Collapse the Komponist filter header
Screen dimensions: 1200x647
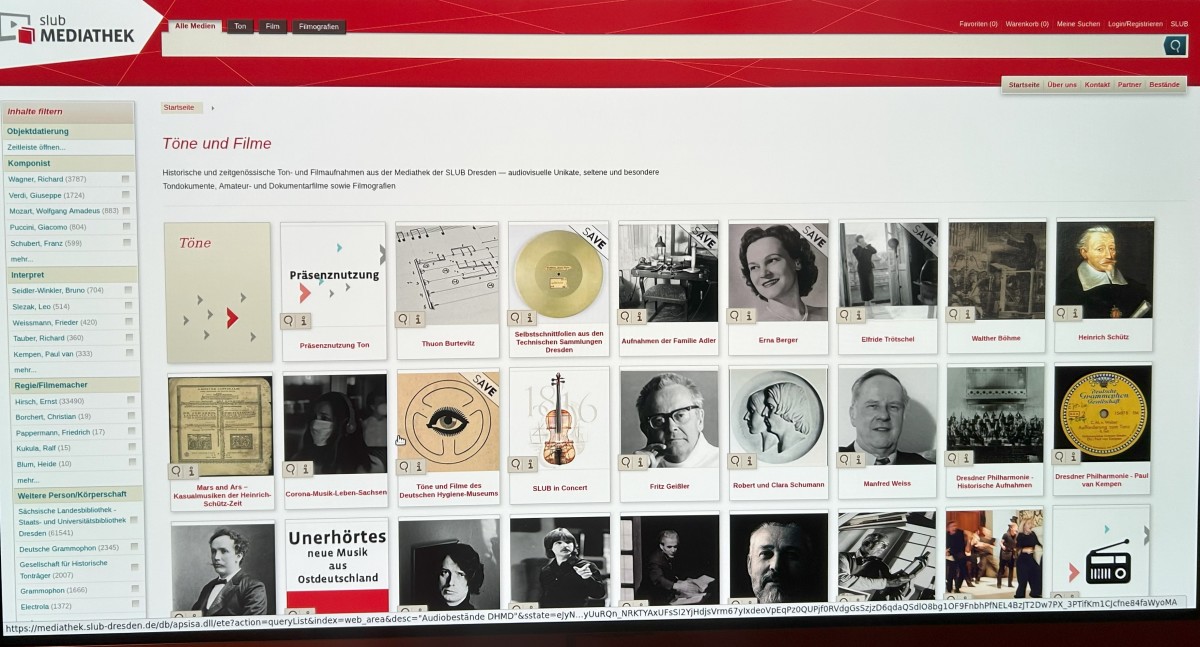pos(70,163)
